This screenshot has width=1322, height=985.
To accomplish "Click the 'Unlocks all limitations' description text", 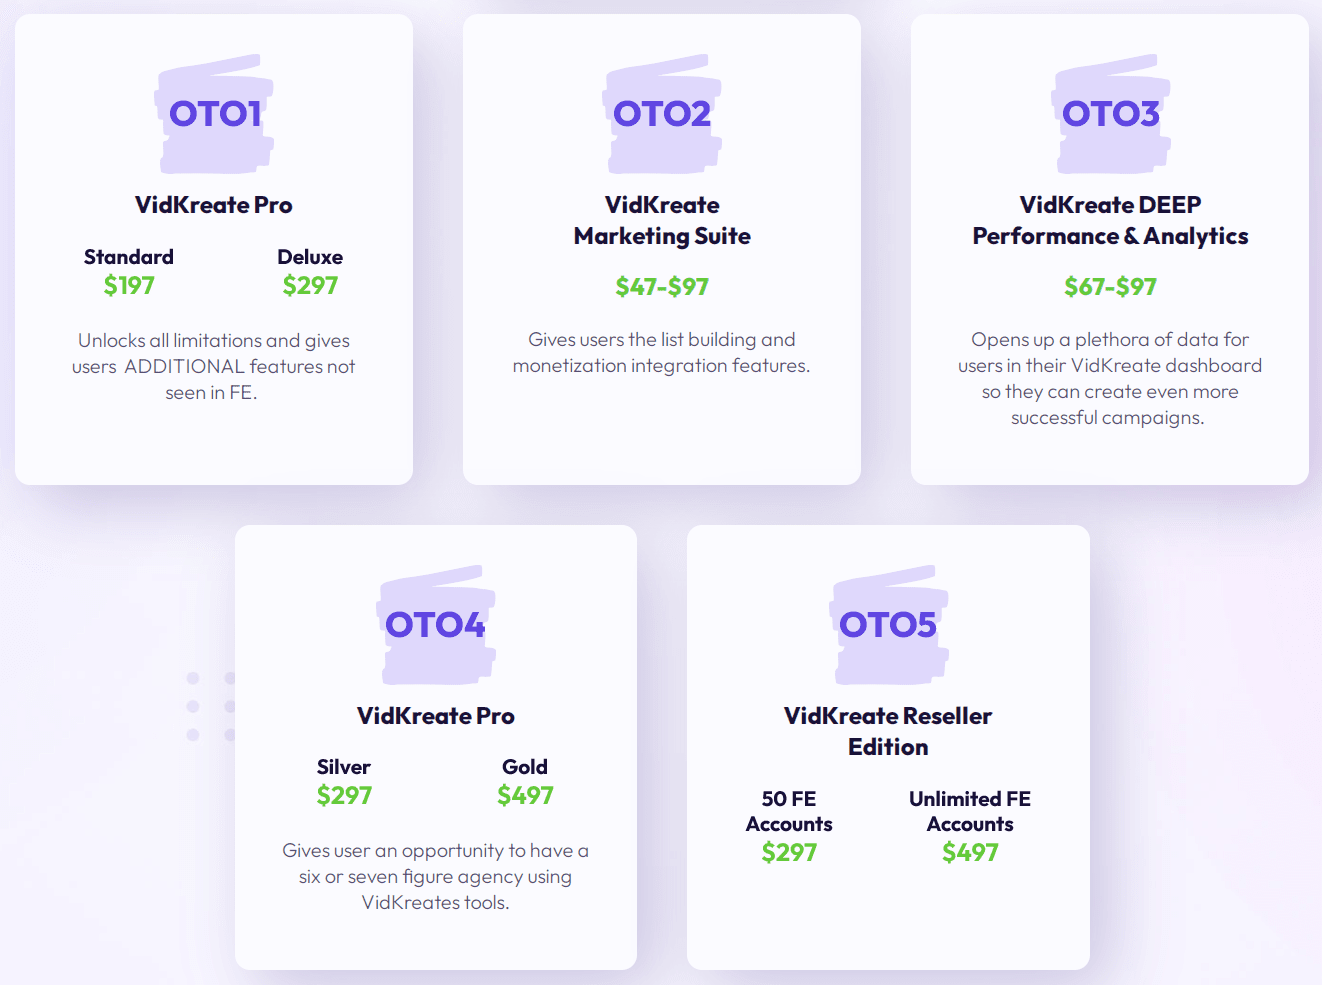I will click(213, 367).
